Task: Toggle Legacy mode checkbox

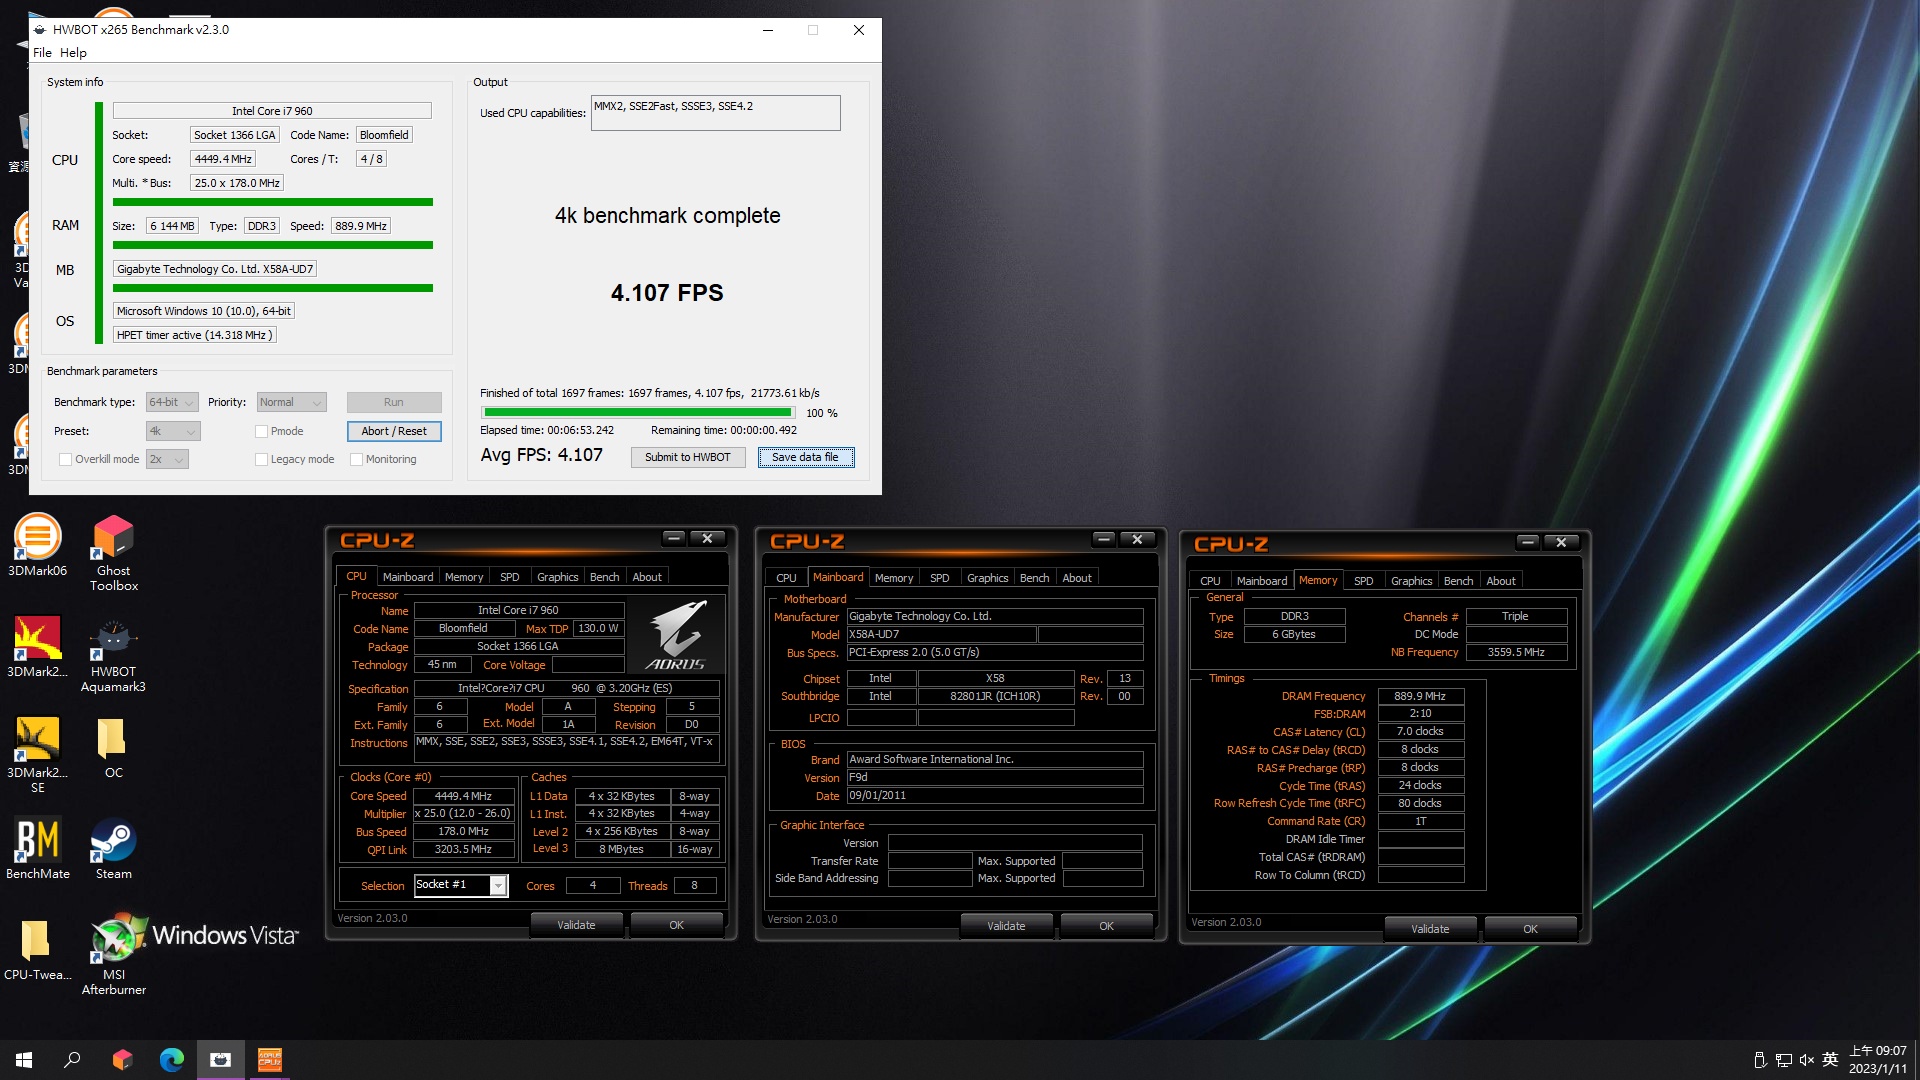Action: tap(261, 459)
